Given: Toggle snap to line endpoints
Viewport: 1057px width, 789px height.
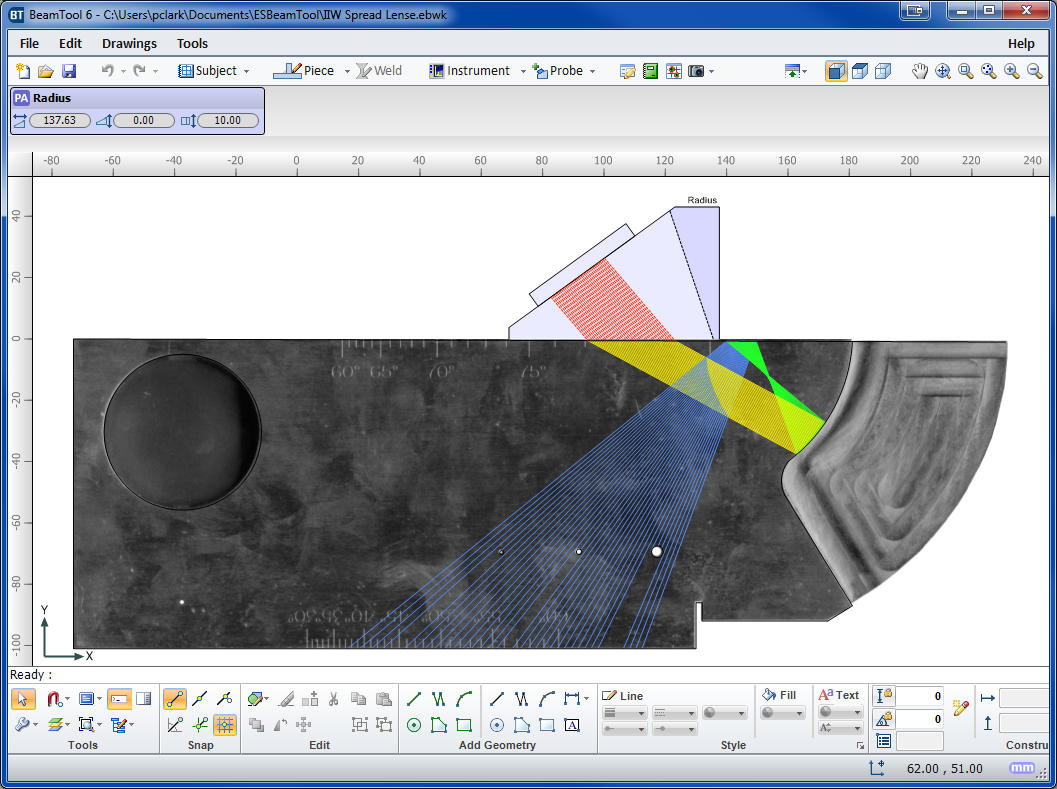Looking at the screenshot, I should [175, 698].
